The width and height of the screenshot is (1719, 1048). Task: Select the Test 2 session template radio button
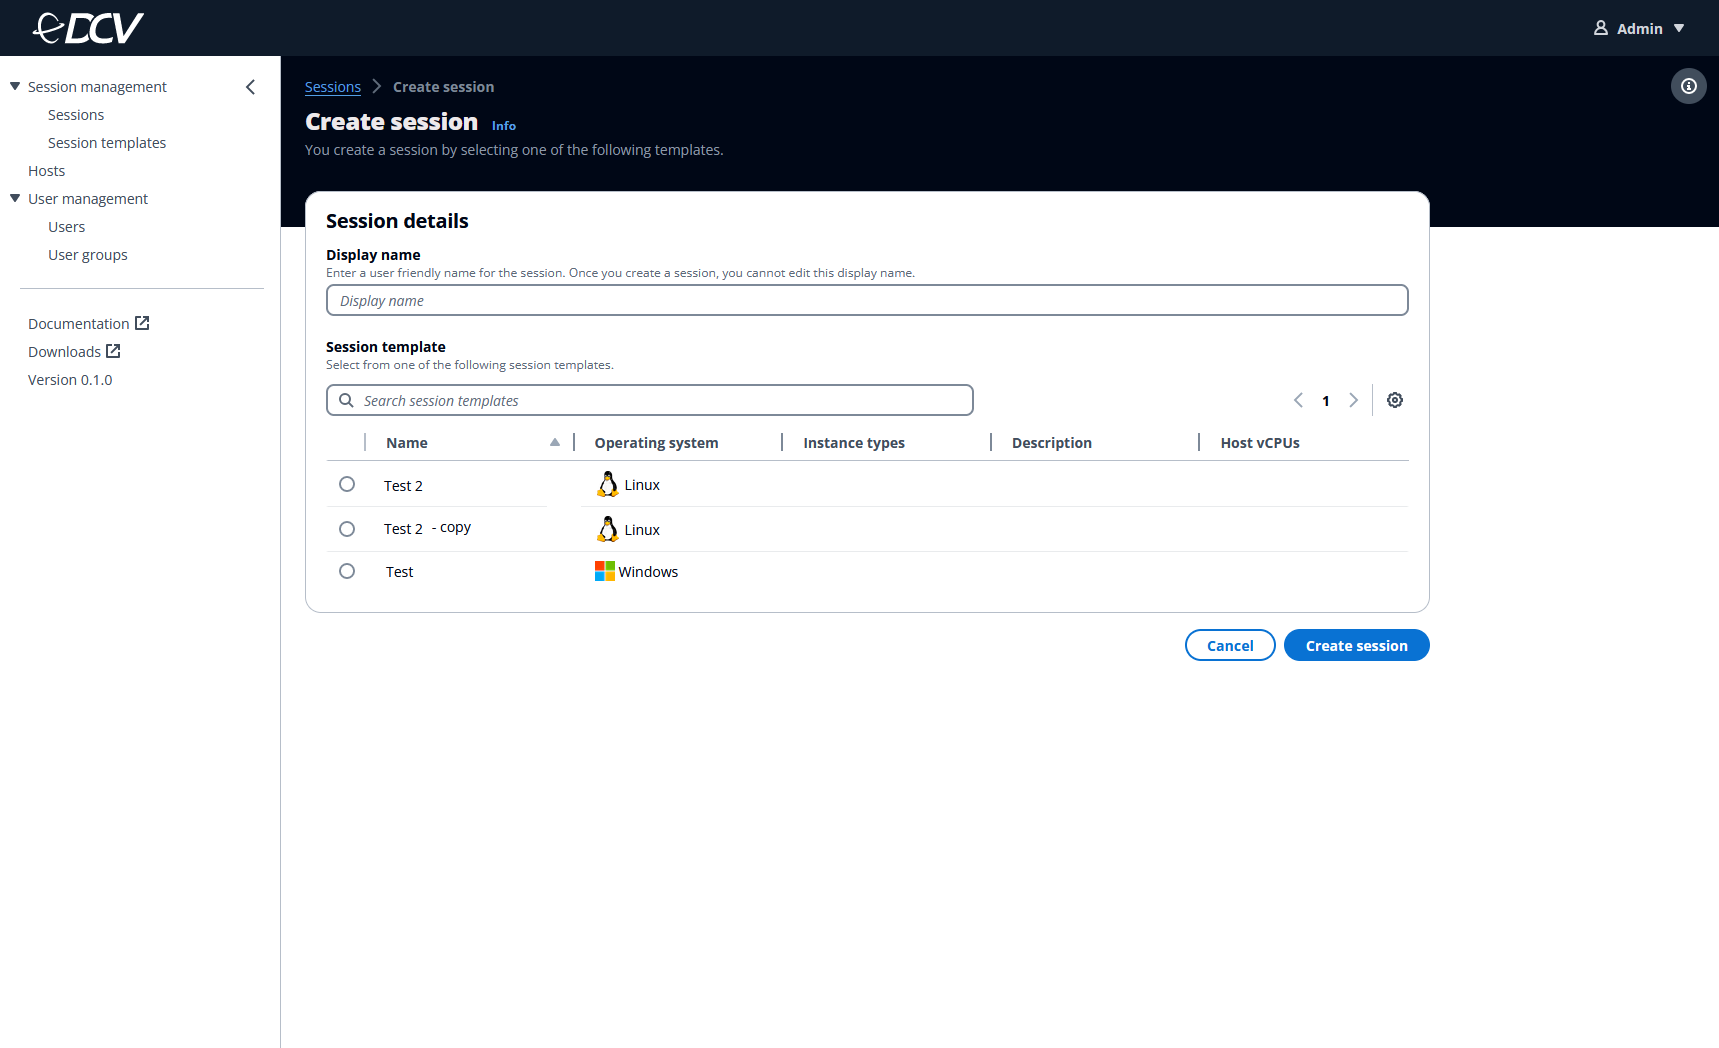pos(347,483)
